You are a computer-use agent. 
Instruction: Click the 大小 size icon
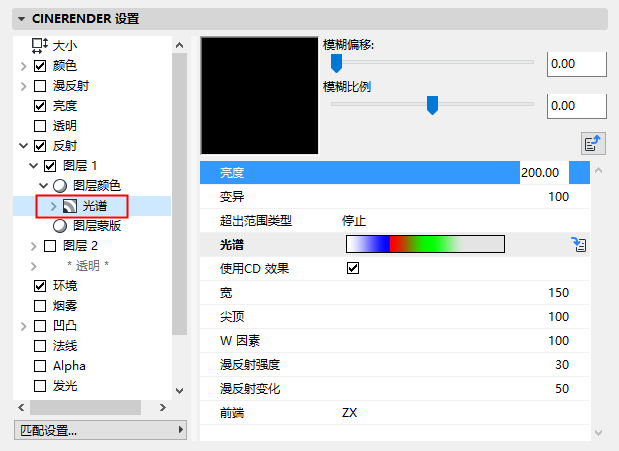pyautogui.click(x=39, y=46)
